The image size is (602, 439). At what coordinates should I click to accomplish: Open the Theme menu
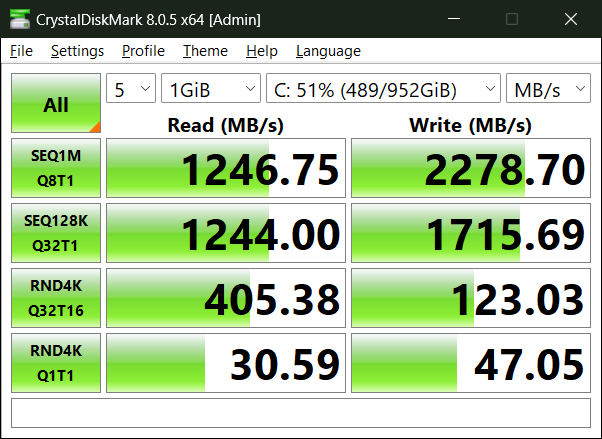205,51
